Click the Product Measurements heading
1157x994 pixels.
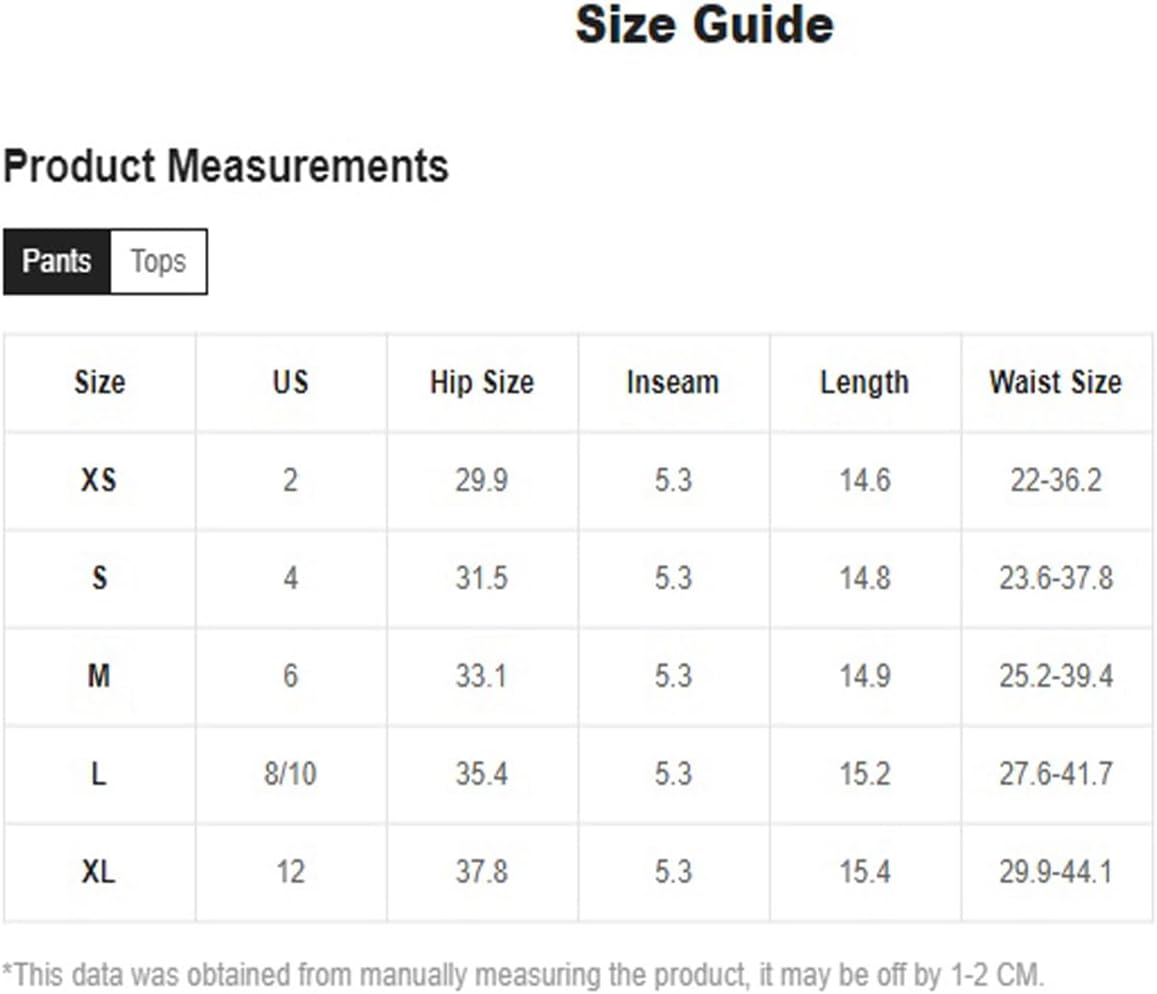[226, 165]
